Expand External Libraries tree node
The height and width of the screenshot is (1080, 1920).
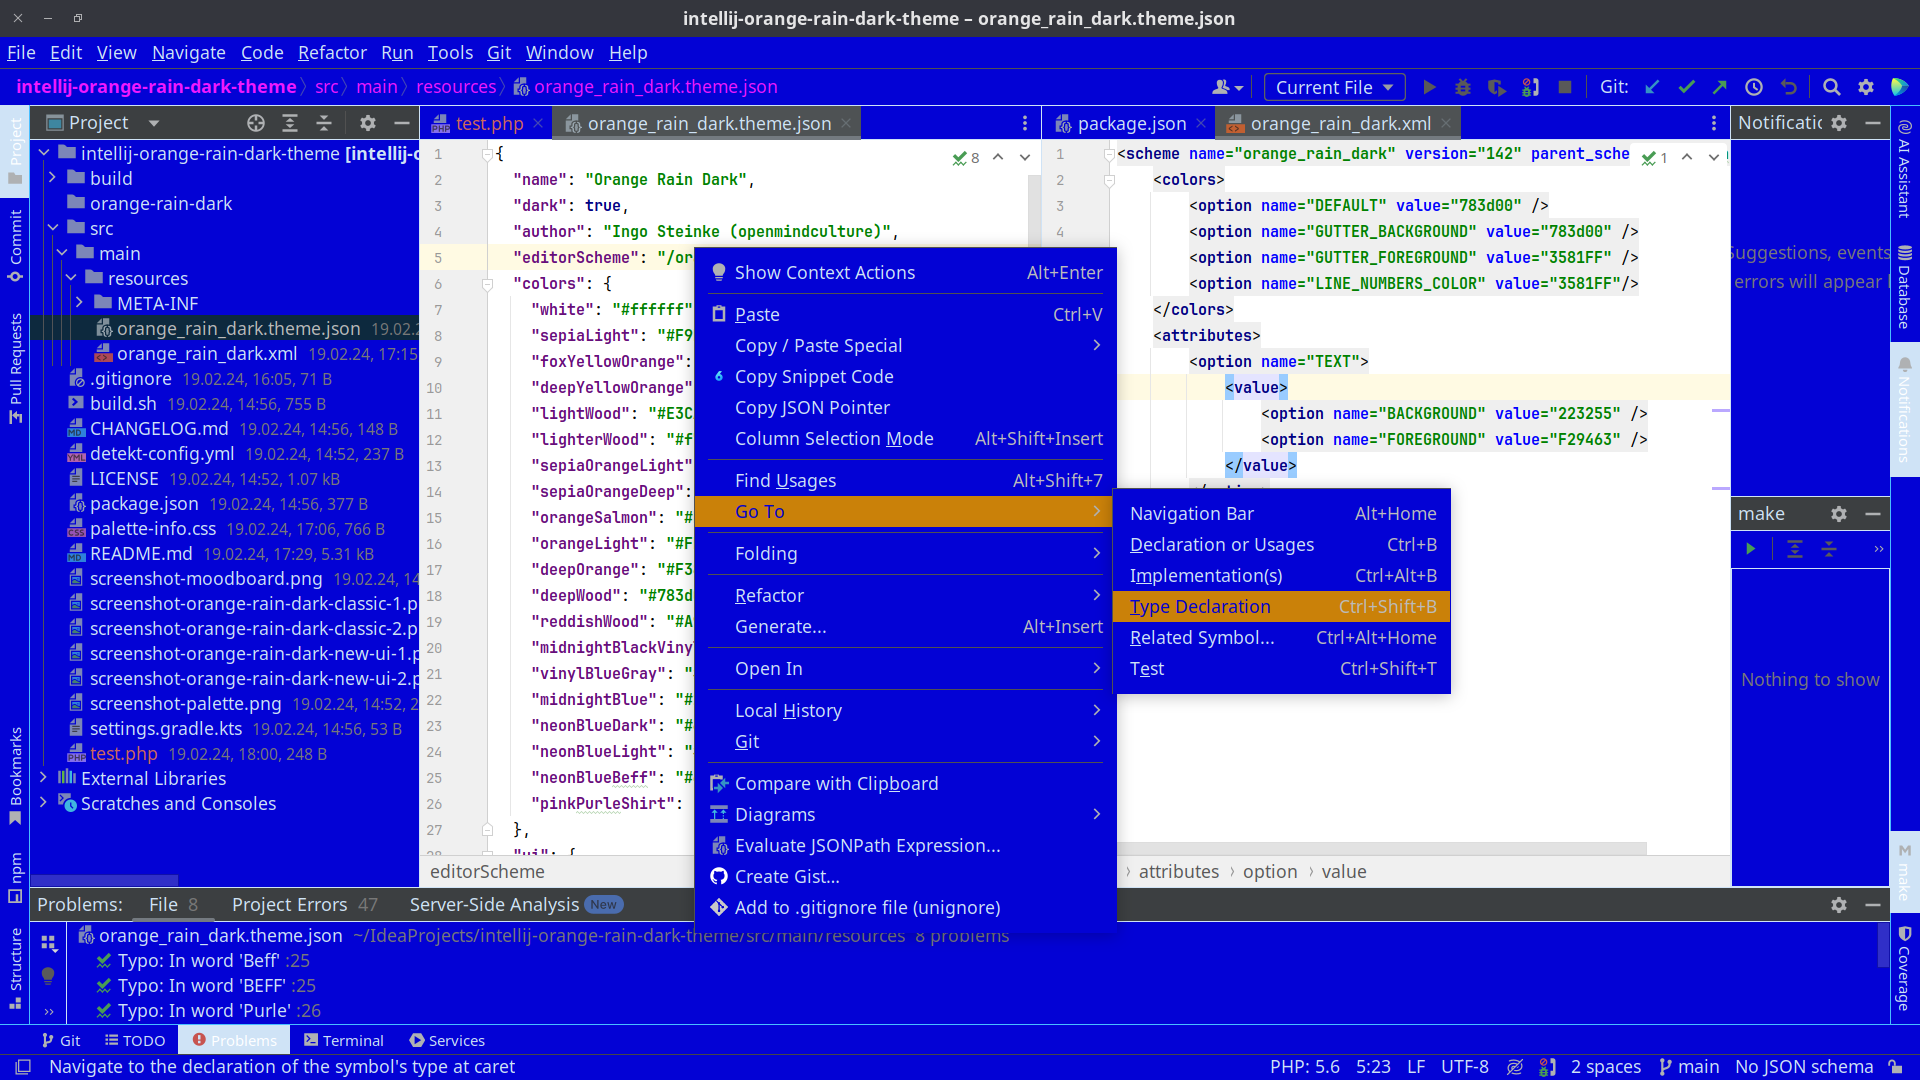[x=43, y=778]
